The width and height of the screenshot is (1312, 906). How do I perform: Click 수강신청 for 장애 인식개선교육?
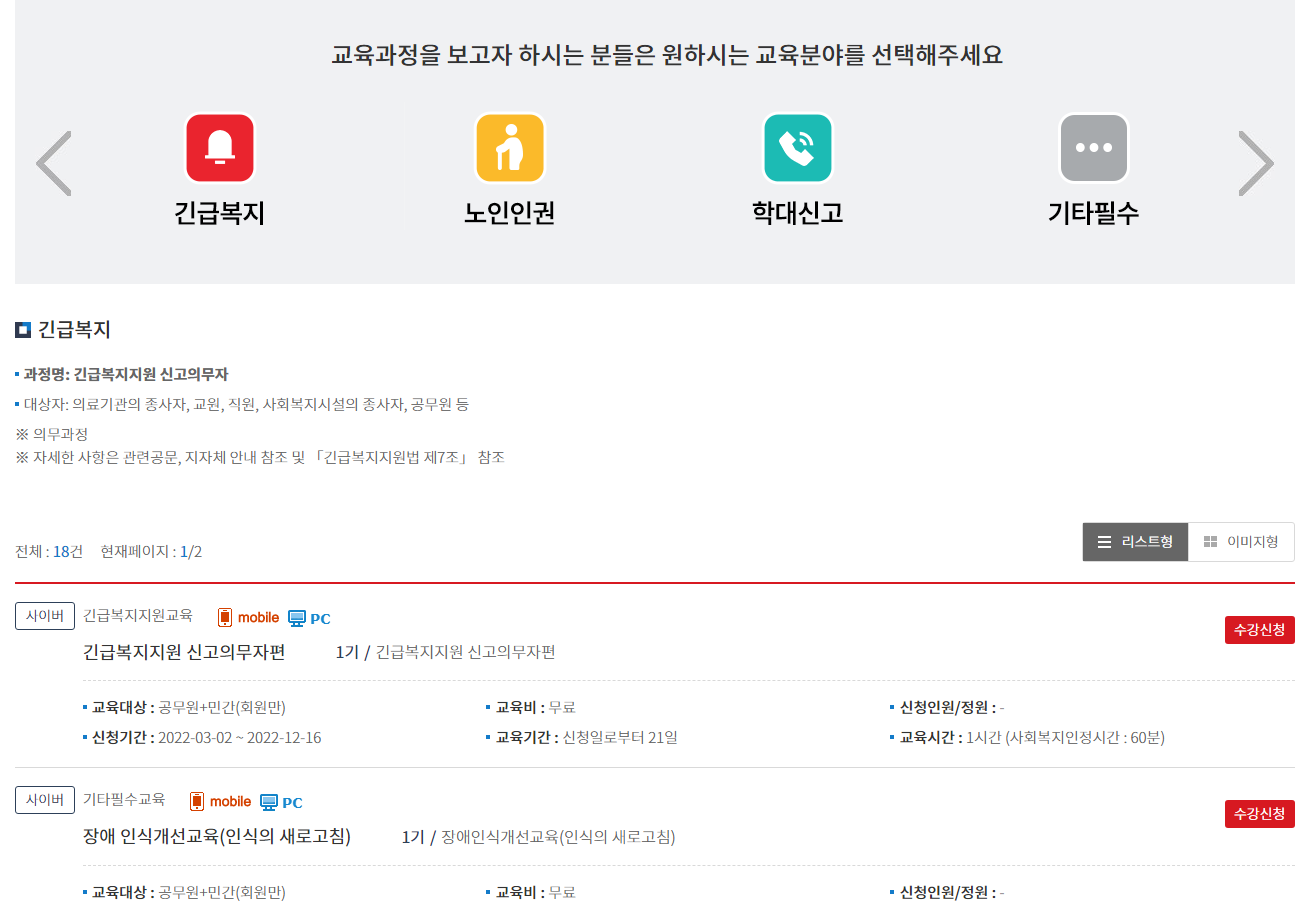1260,814
